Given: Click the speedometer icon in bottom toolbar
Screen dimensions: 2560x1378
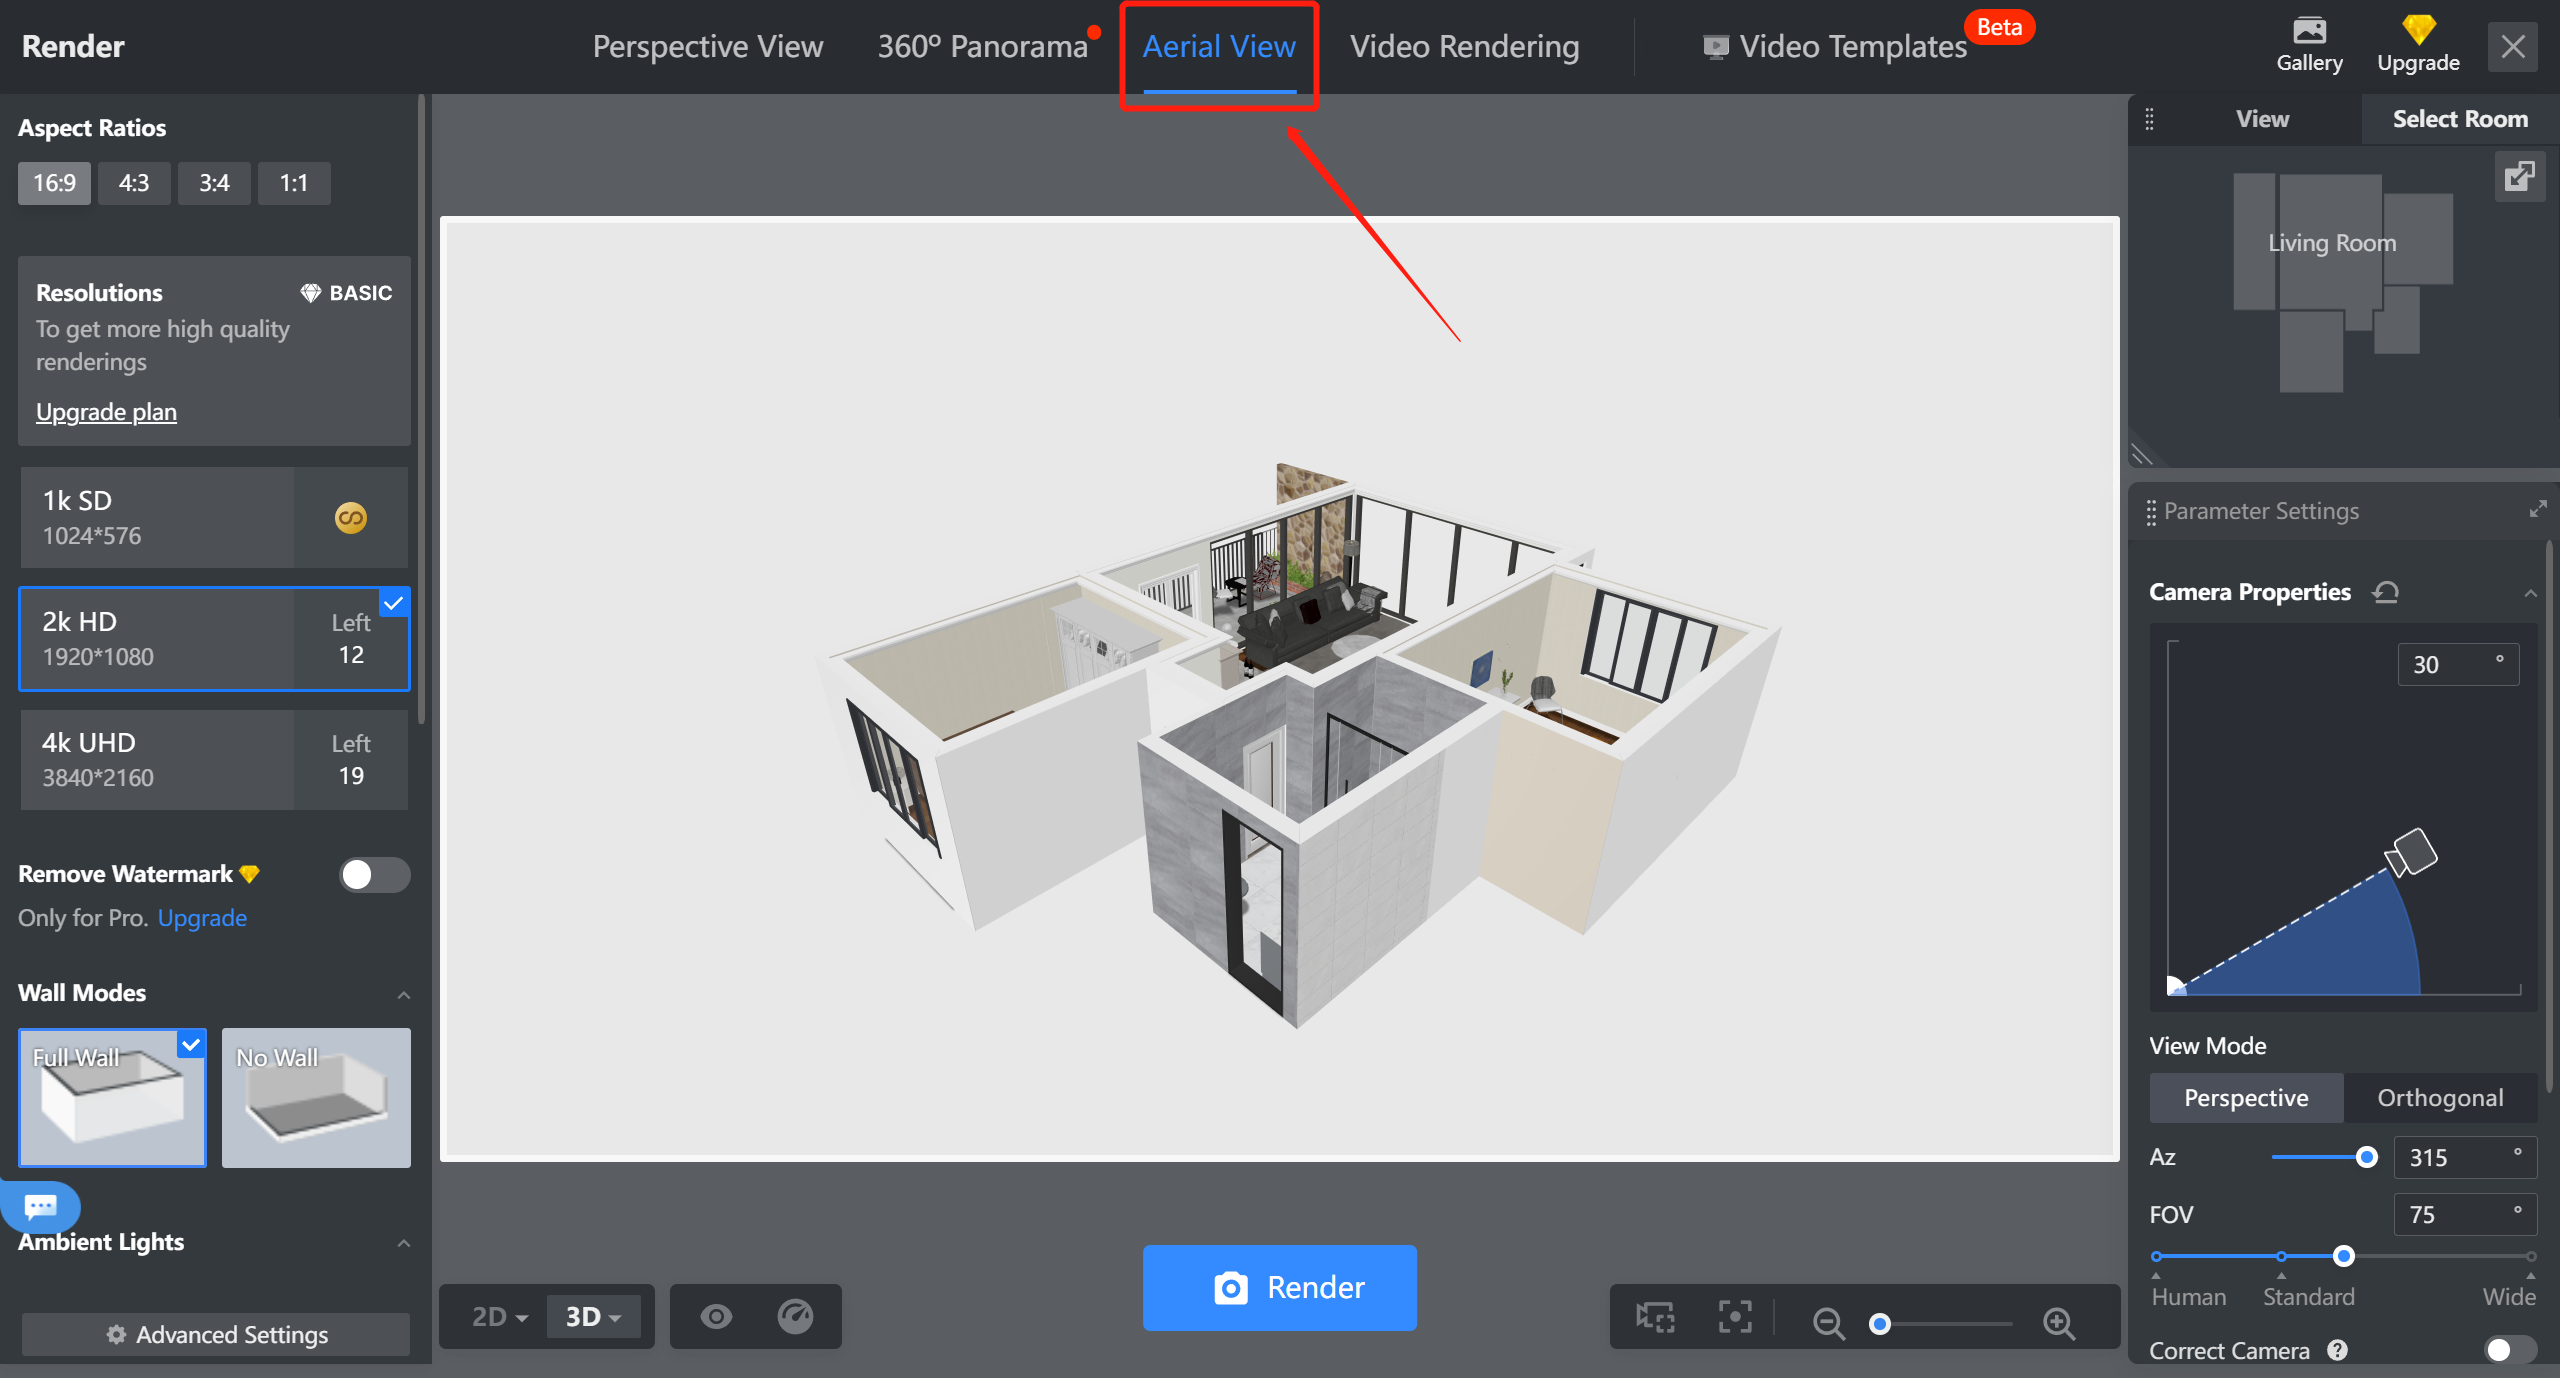Looking at the screenshot, I should (x=795, y=1316).
